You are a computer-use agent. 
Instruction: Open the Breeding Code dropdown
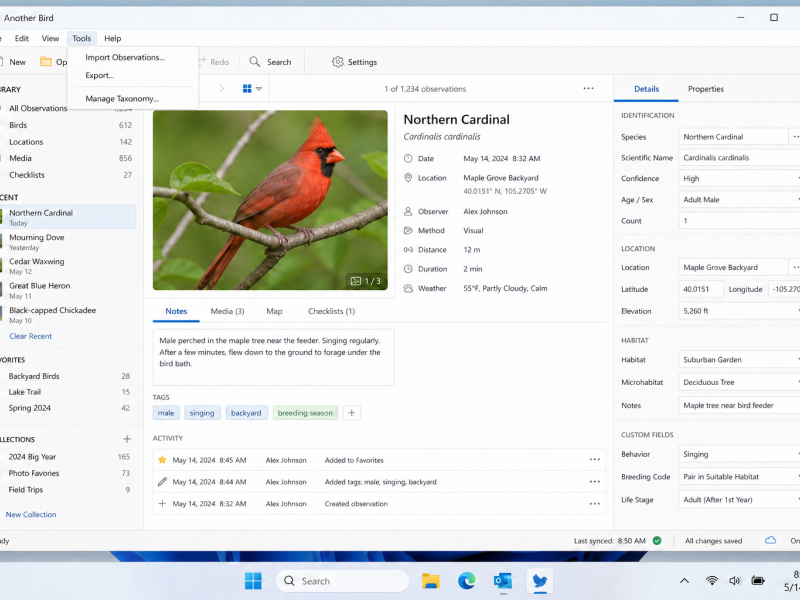click(x=739, y=477)
